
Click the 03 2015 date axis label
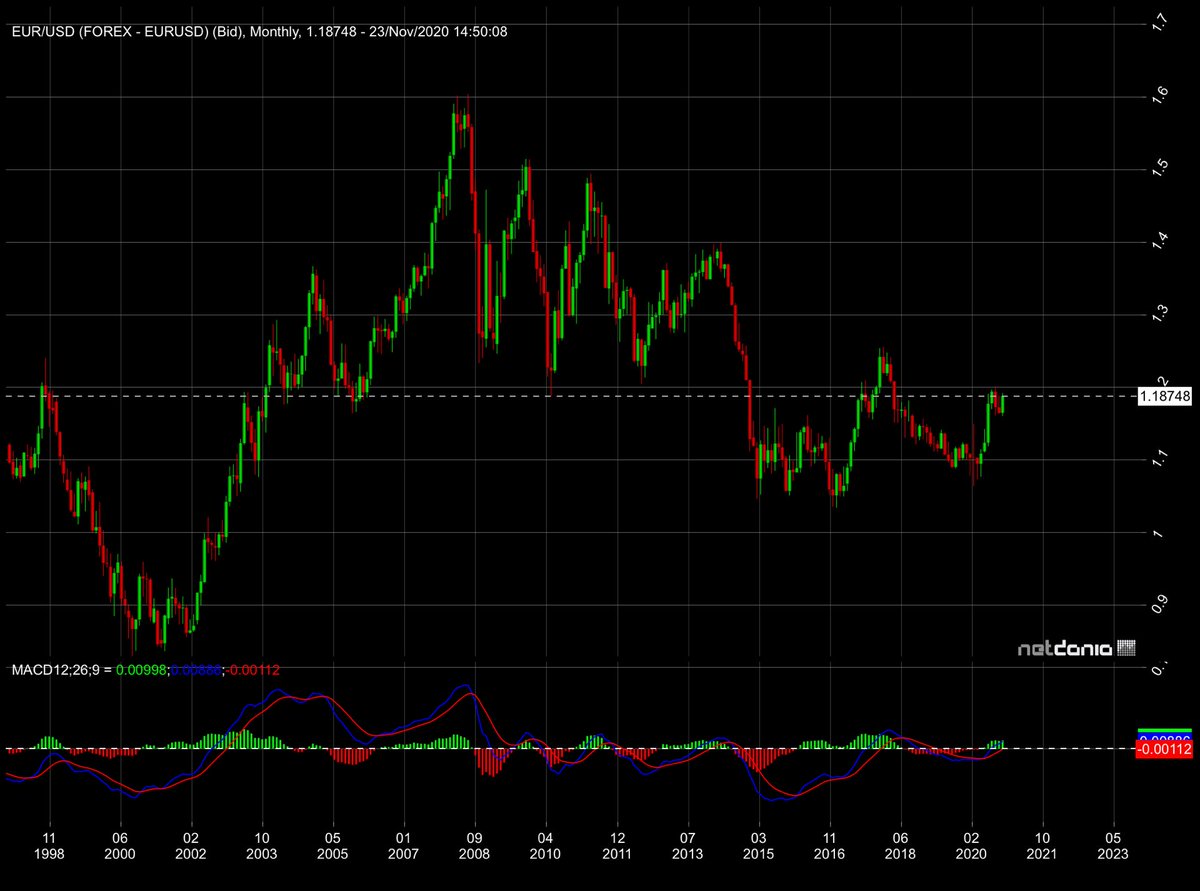[x=759, y=846]
